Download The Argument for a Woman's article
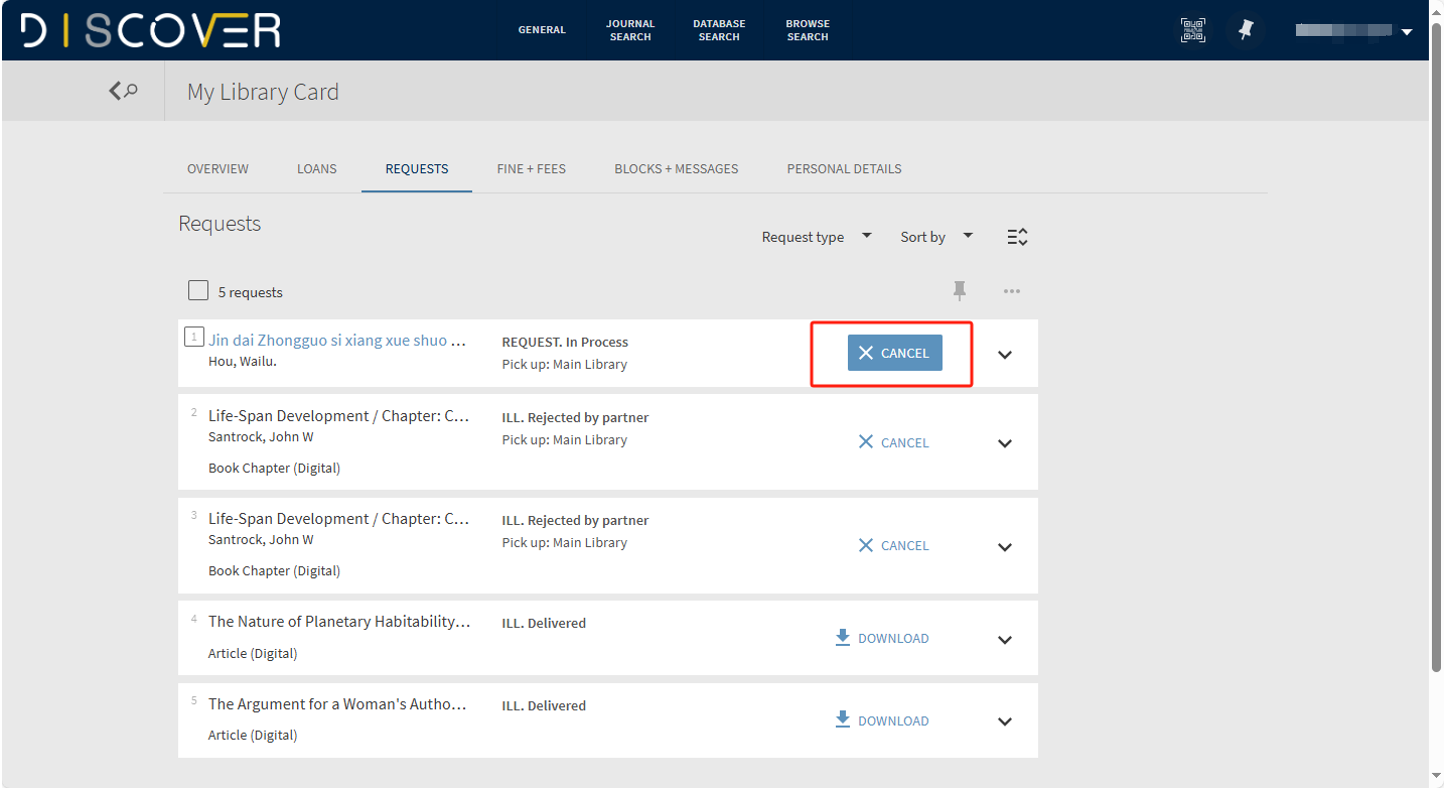This screenshot has width=1444, height=788. point(882,720)
